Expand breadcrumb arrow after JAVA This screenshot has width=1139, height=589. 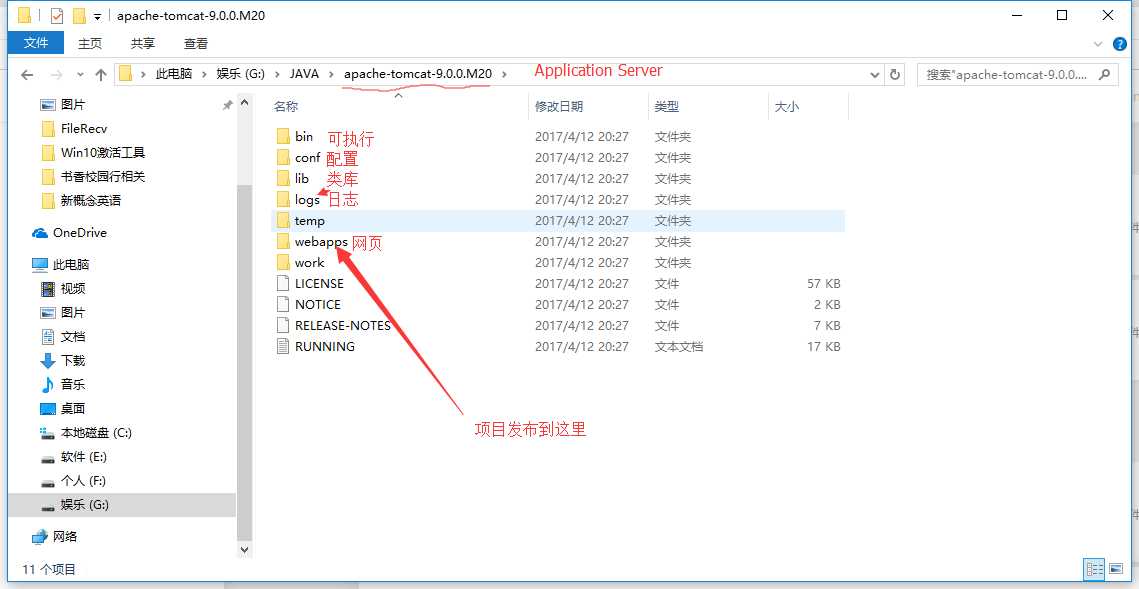pos(332,74)
